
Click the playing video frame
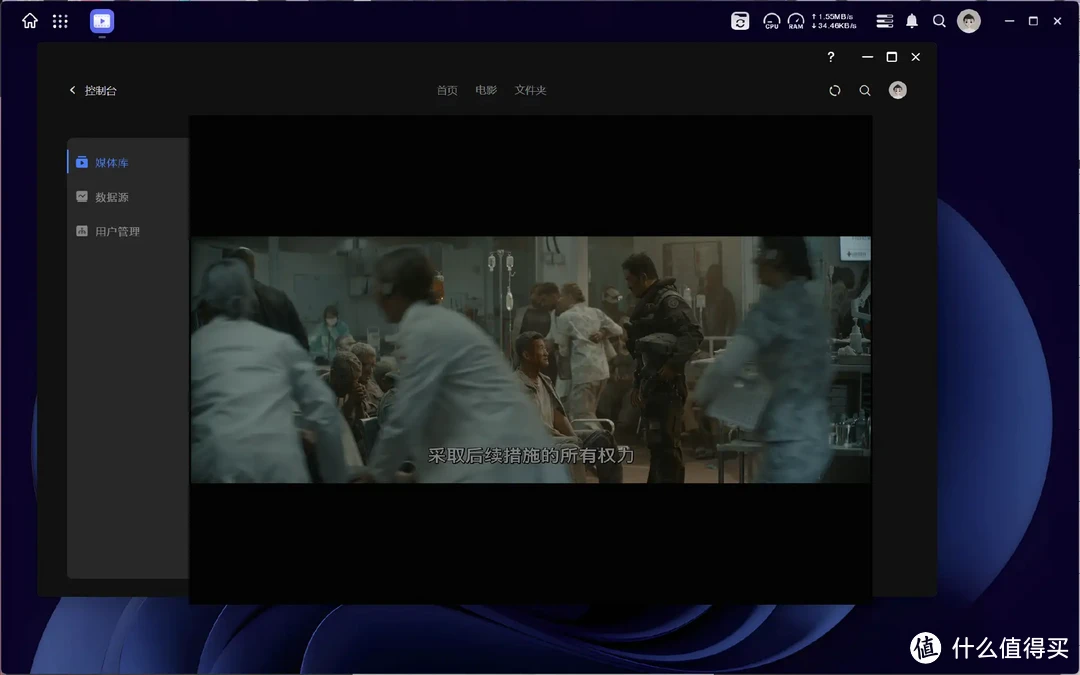[x=530, y=360]
